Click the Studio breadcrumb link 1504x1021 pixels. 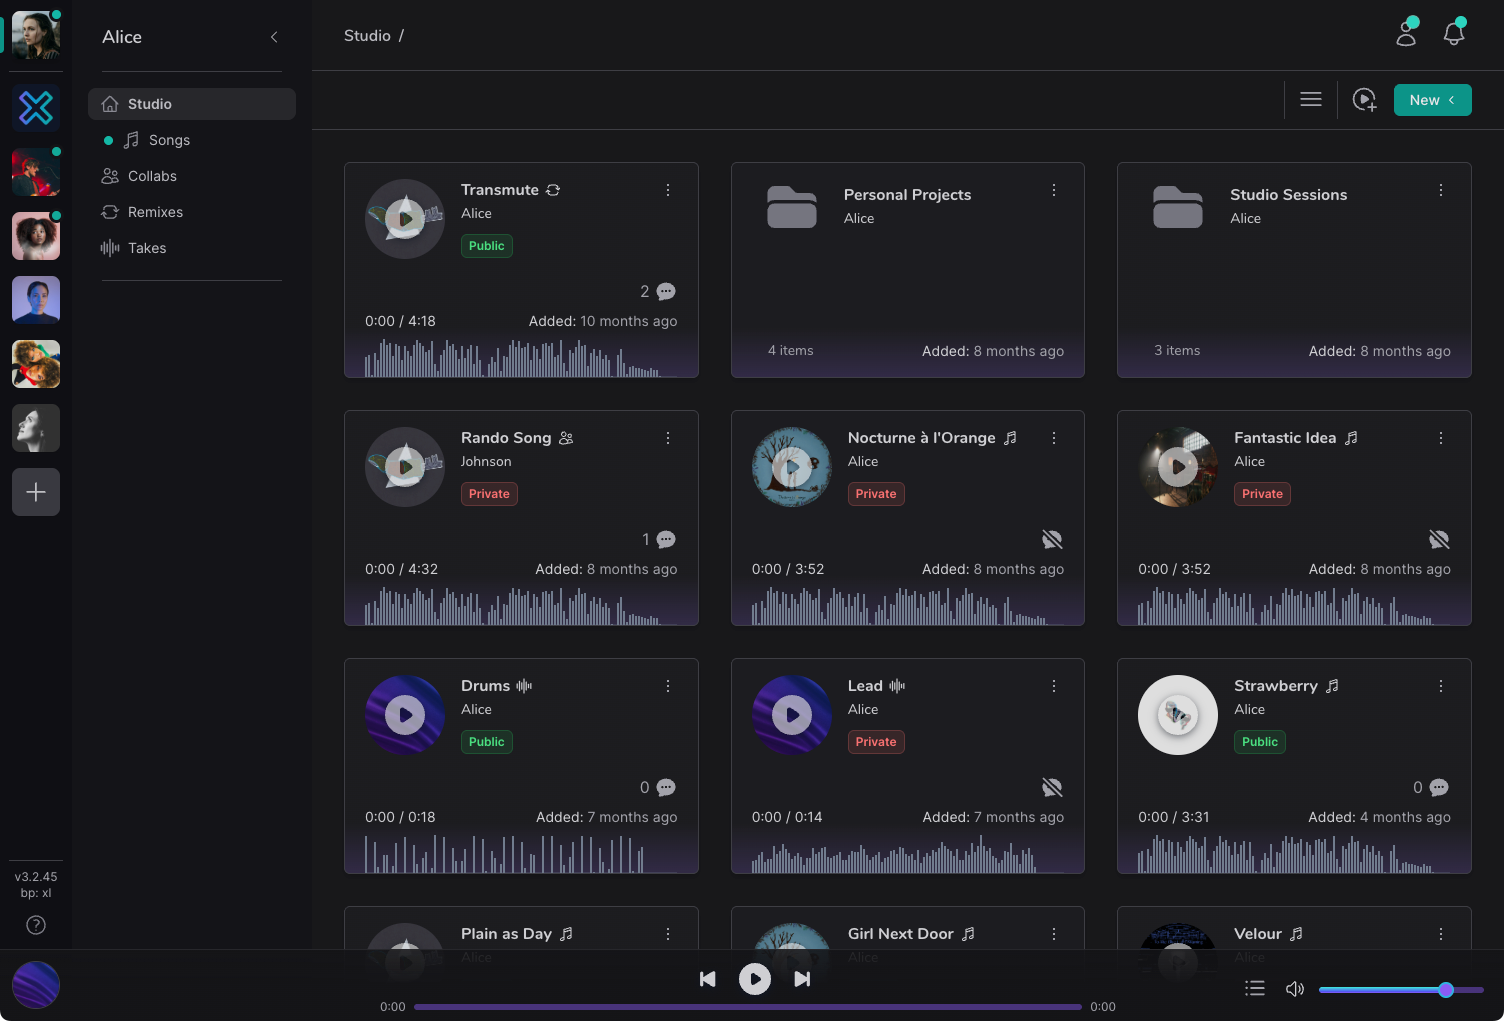coord(367,36)
